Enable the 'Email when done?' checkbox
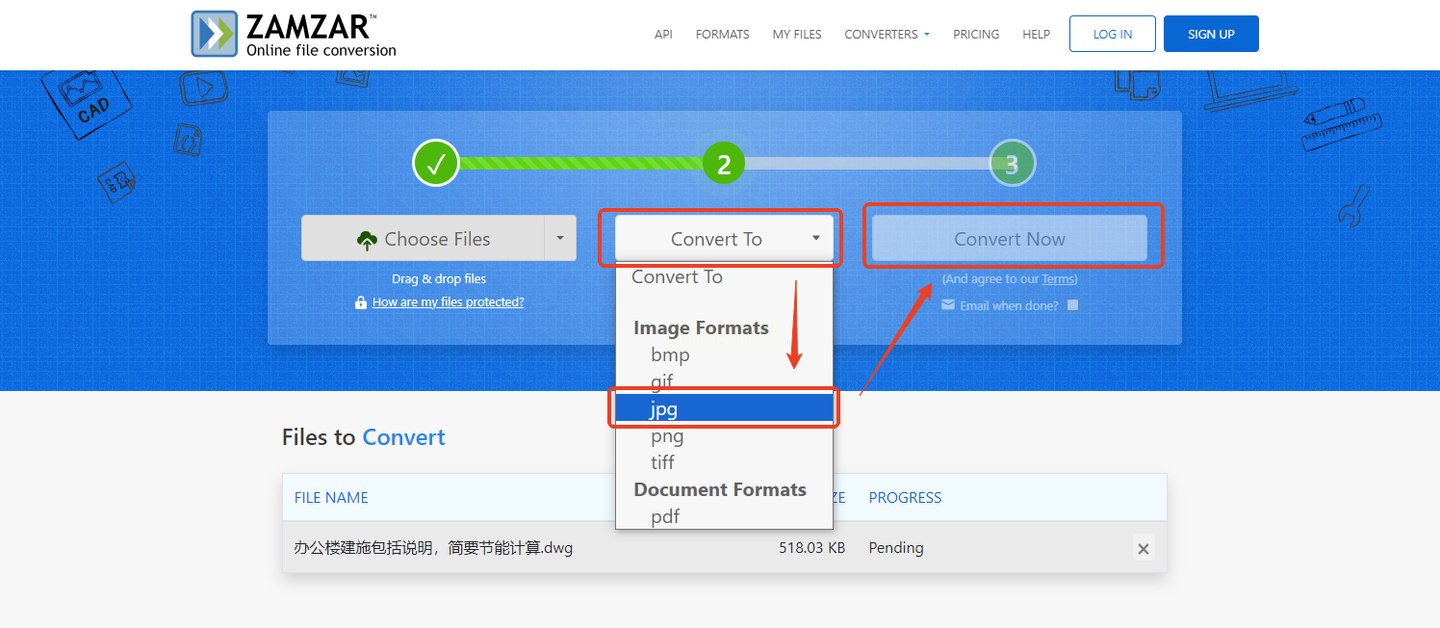The height and width of the screenshot is (628, 1440). (x=1073, y=305)
